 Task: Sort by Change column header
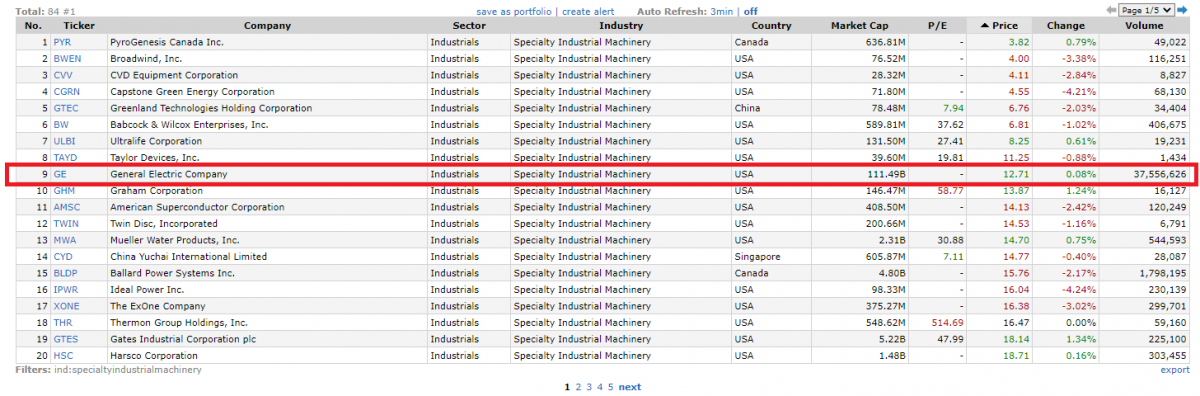tap(1066, 25)
